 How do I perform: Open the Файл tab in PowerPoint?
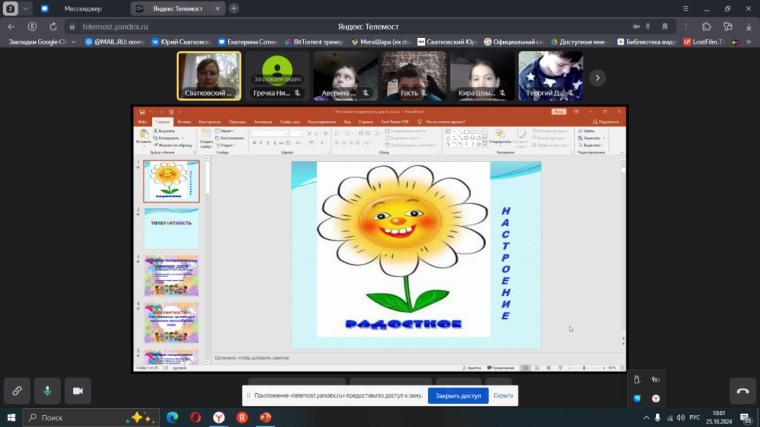142,122
